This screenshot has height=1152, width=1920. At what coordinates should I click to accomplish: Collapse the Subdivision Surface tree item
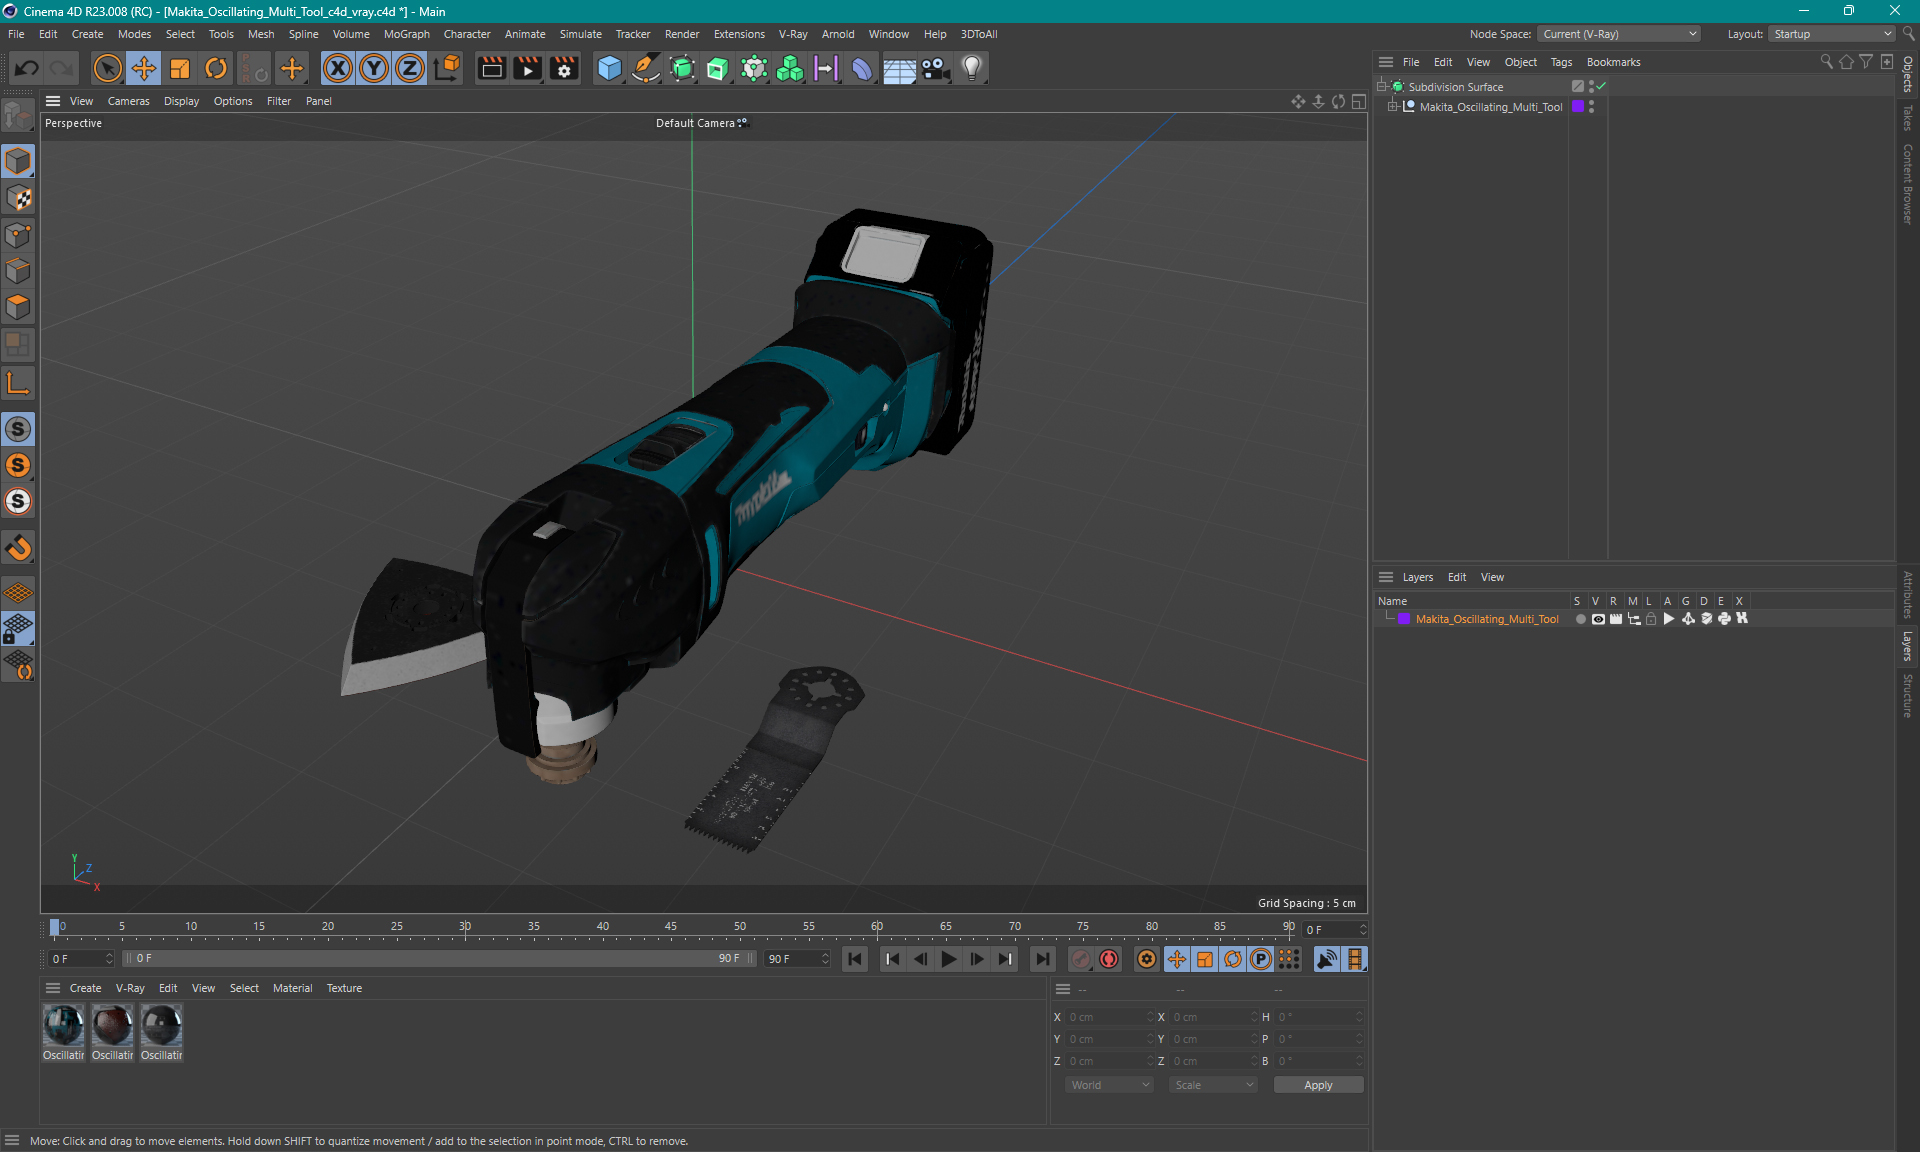[1382, 87]
